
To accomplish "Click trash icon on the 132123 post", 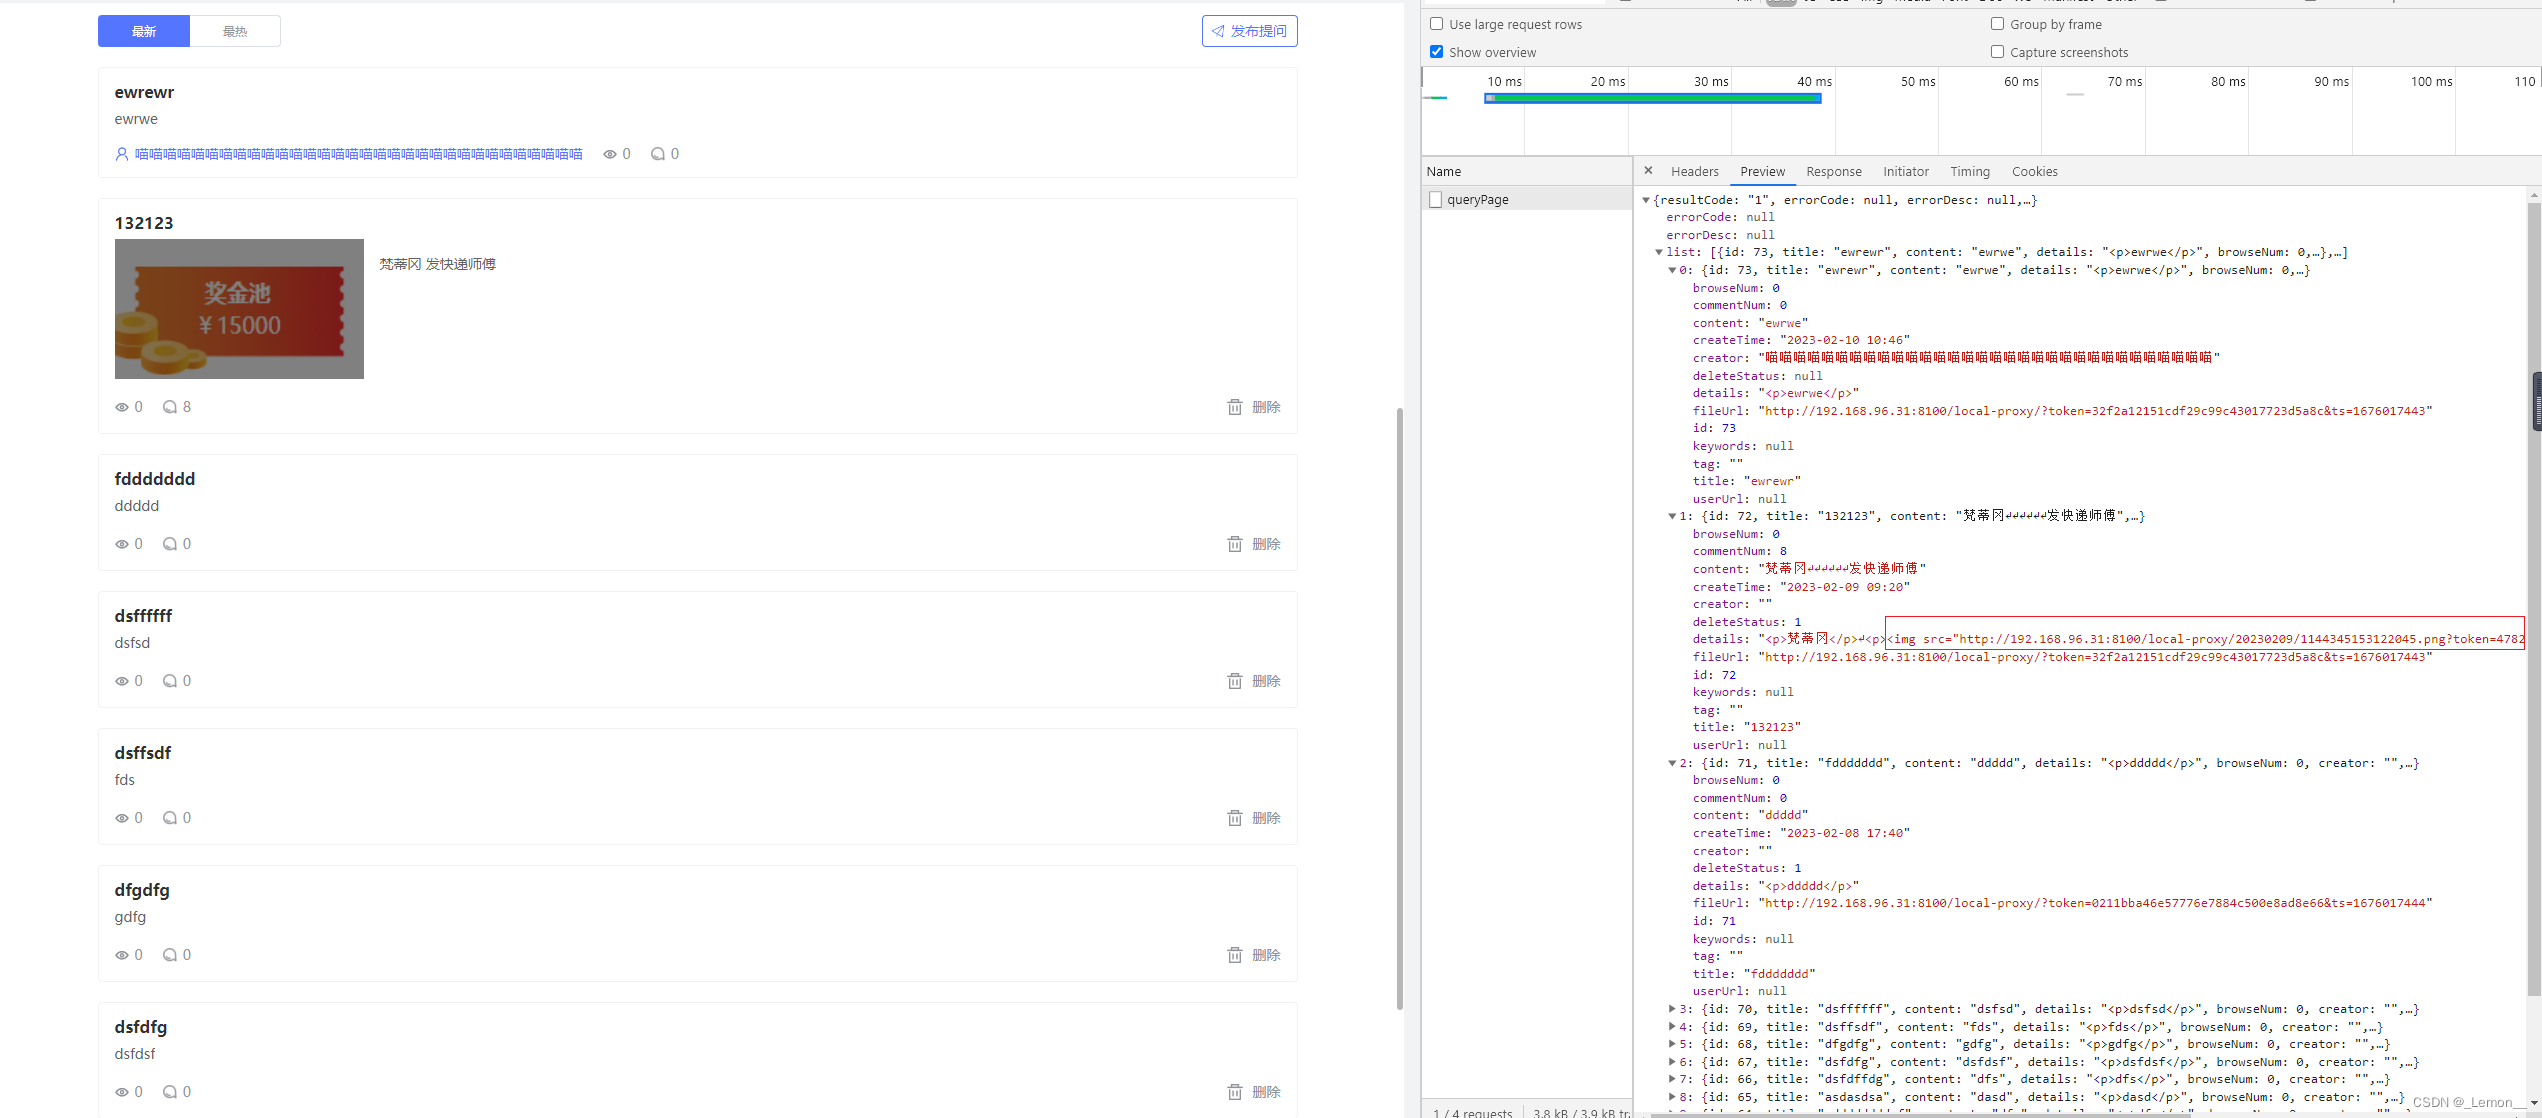I will [1235, 407].
